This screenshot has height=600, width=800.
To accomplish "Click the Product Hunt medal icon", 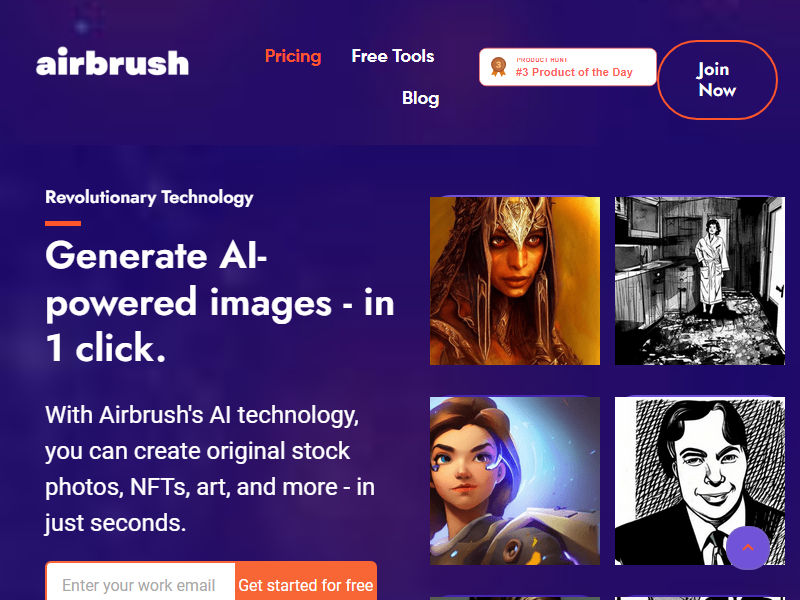I will point(498,67).
